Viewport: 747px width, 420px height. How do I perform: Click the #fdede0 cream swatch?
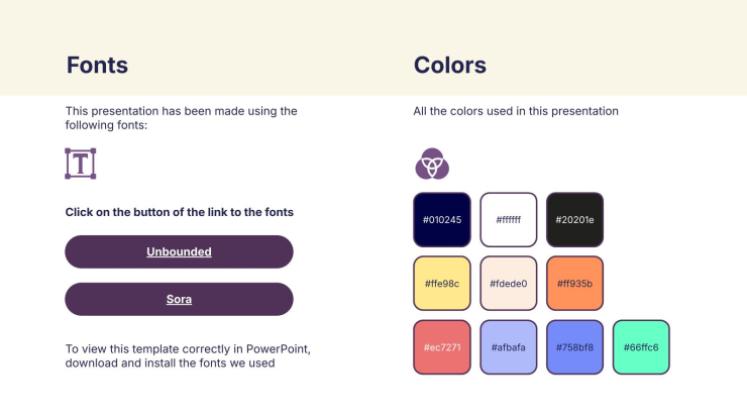[508, 283]
